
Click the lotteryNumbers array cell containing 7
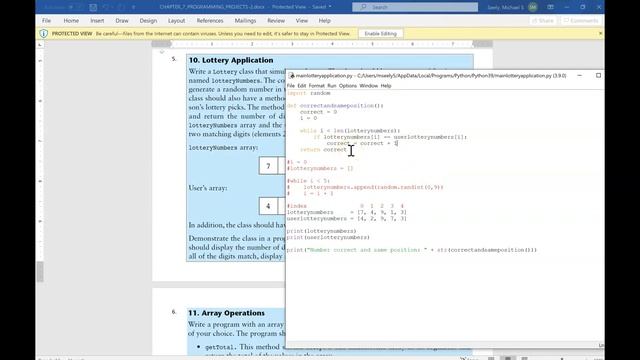(x=268, y=166)
